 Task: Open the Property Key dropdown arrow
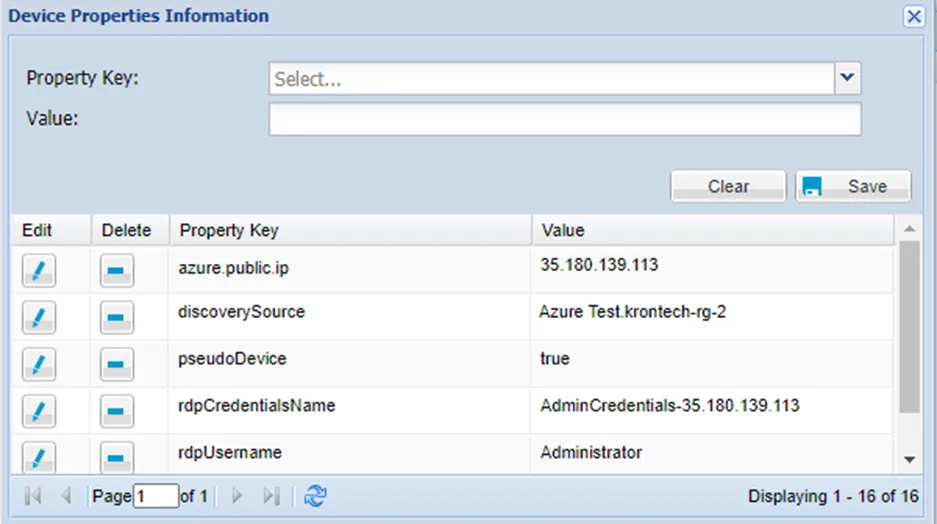847,78
